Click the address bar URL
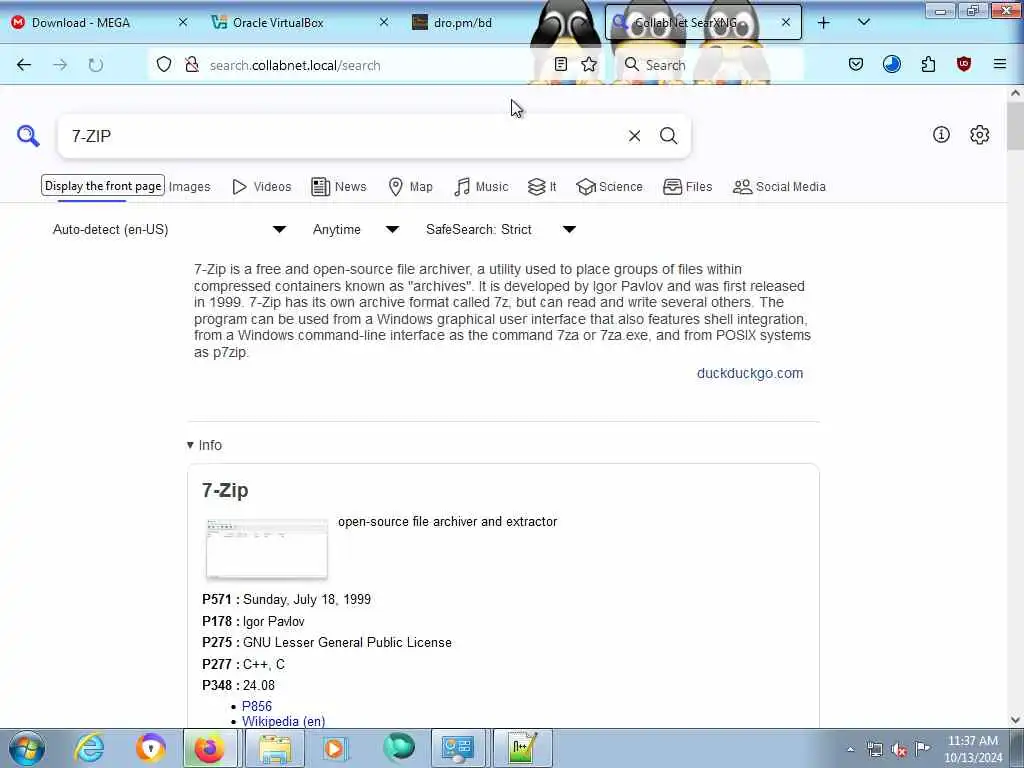 click(295, 65)
